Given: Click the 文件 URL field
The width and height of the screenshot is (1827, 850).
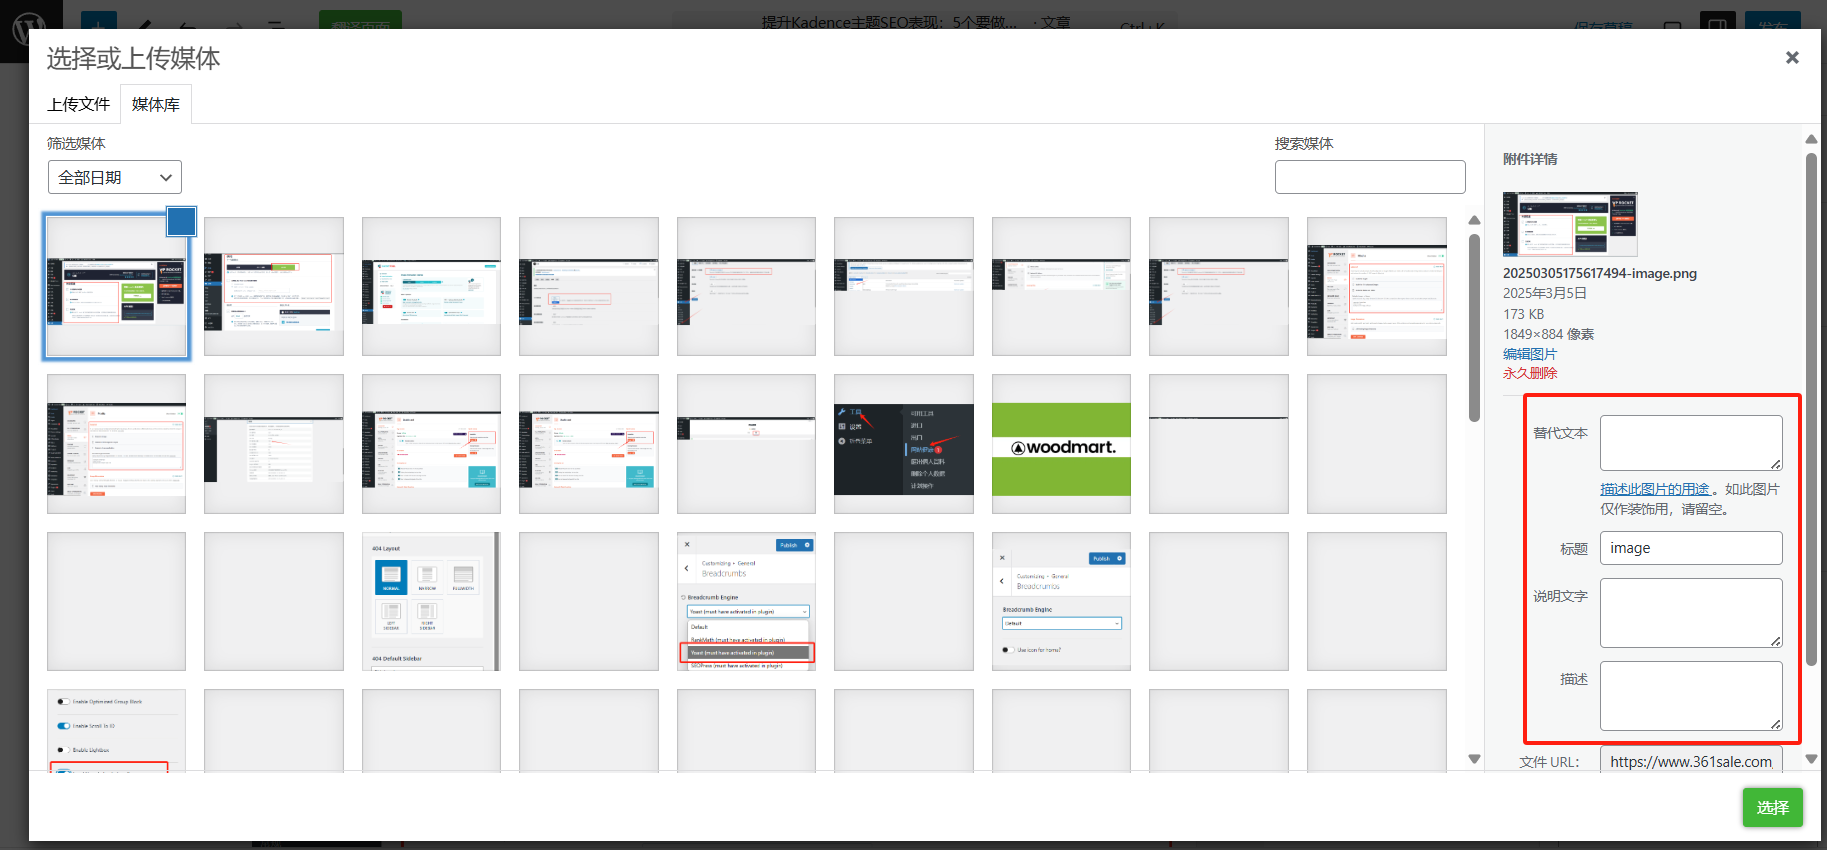Looking at the screenshot, I should (1690, 761).
